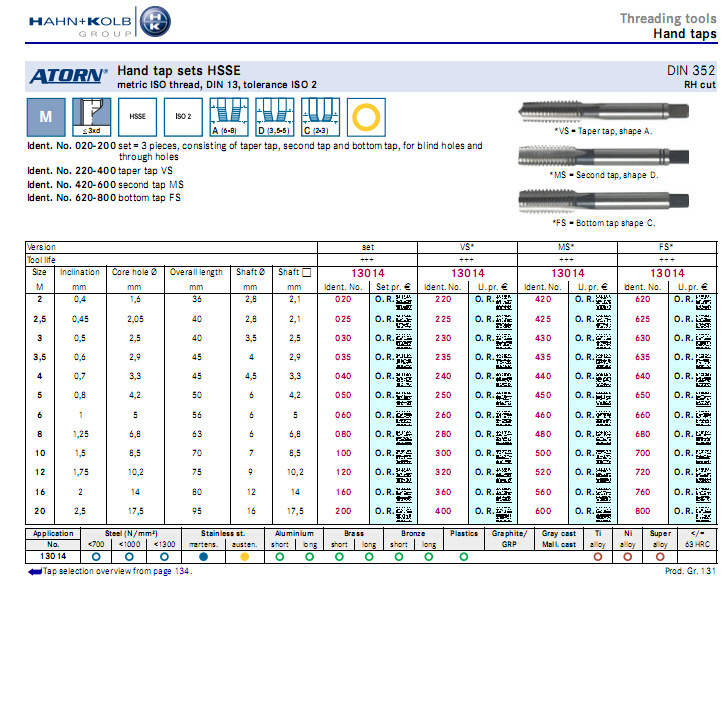The width and height of the screenshot is (727, 707).
Task: Click the size 16 row label
Action: (x=40, y=492)
